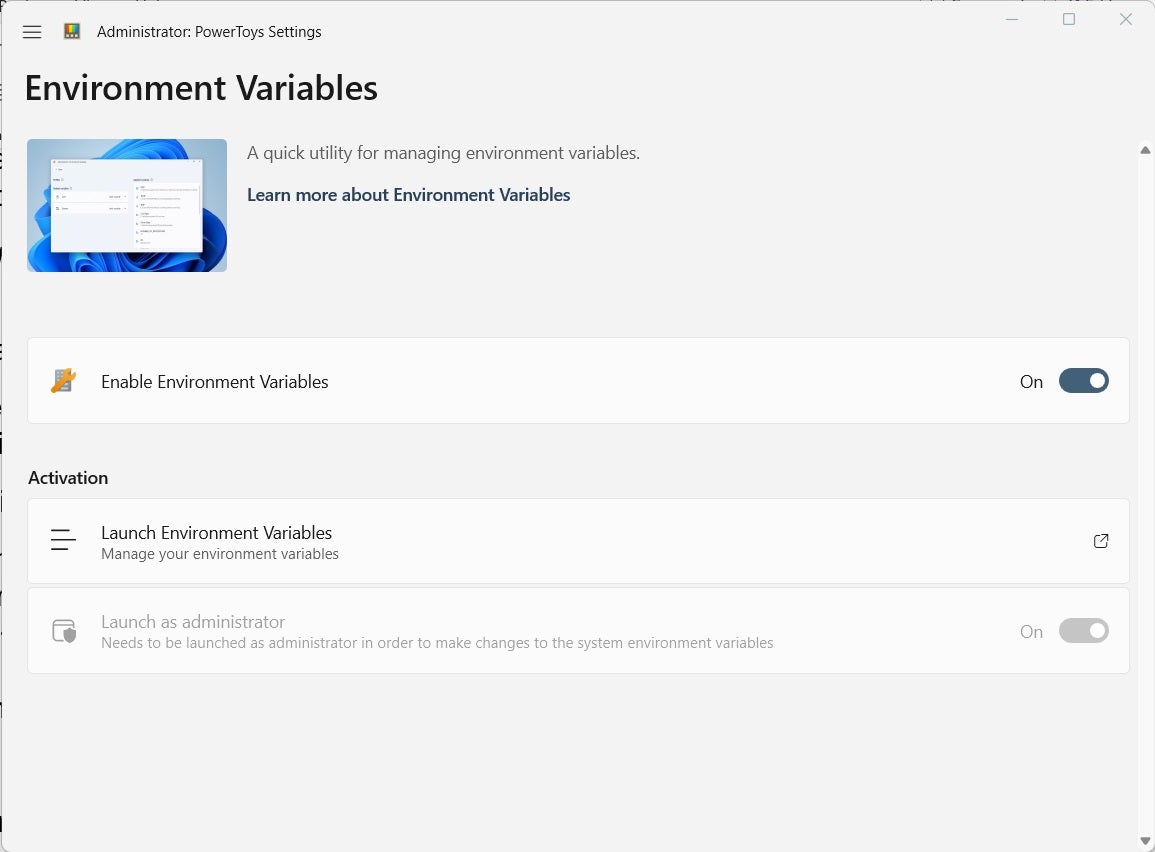Click the scrollbar up arrow

1145,150
